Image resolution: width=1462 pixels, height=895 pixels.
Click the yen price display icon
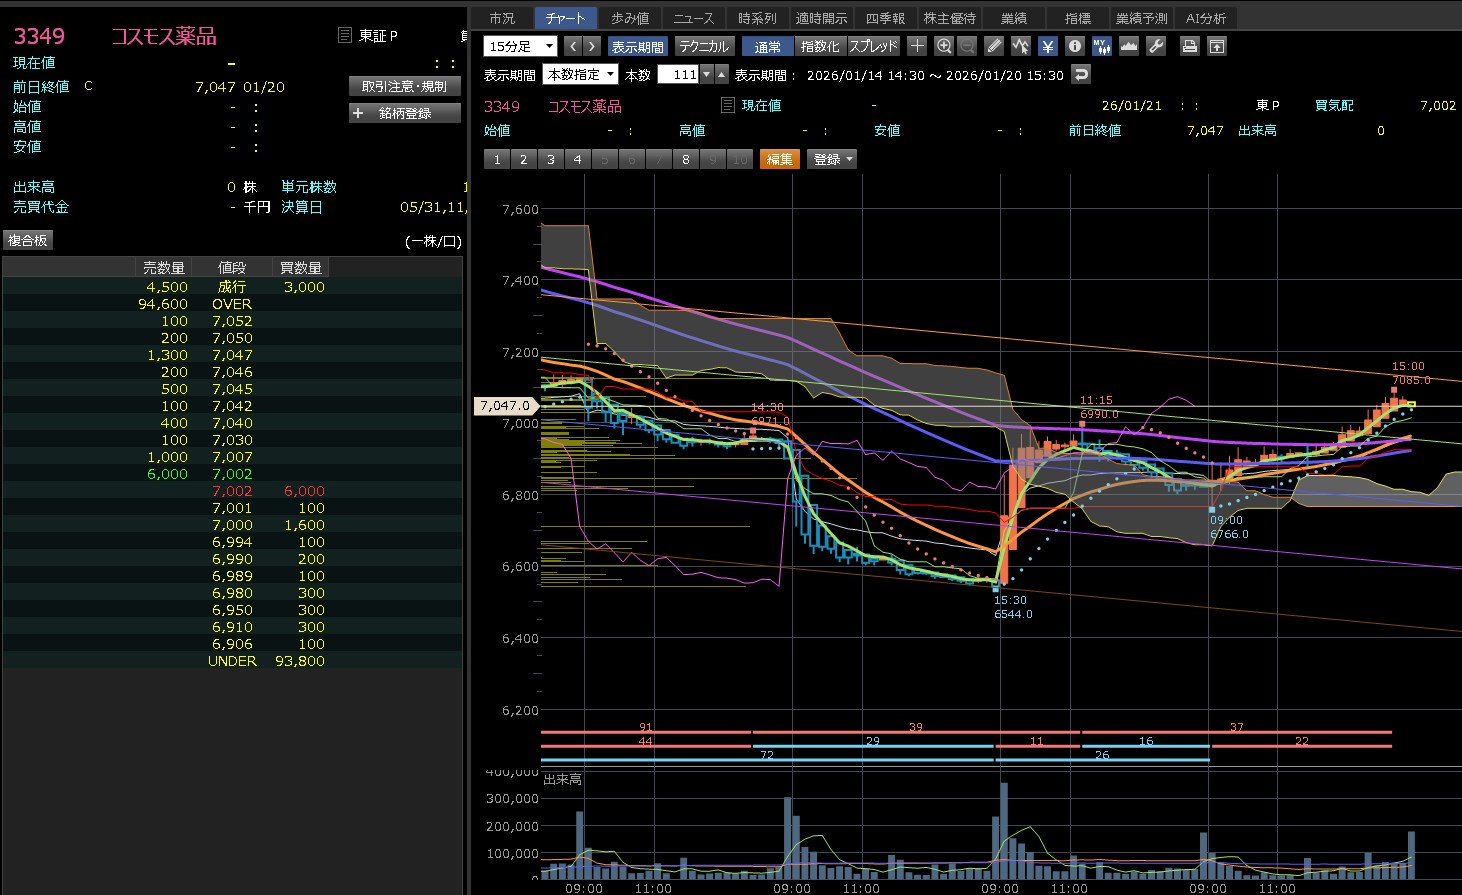tap(1047, 46)
